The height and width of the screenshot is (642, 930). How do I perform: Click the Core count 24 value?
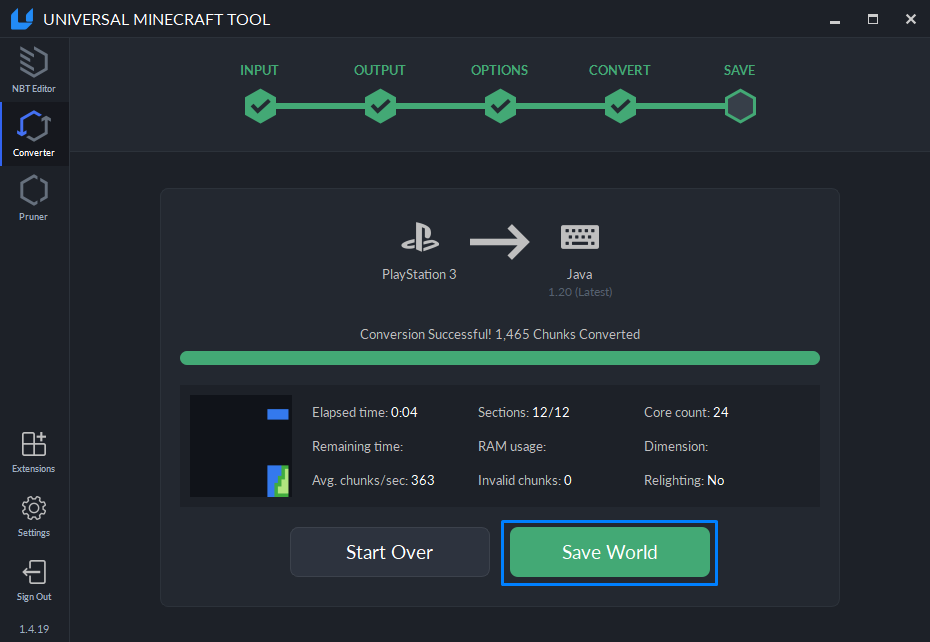pos(721,412)
